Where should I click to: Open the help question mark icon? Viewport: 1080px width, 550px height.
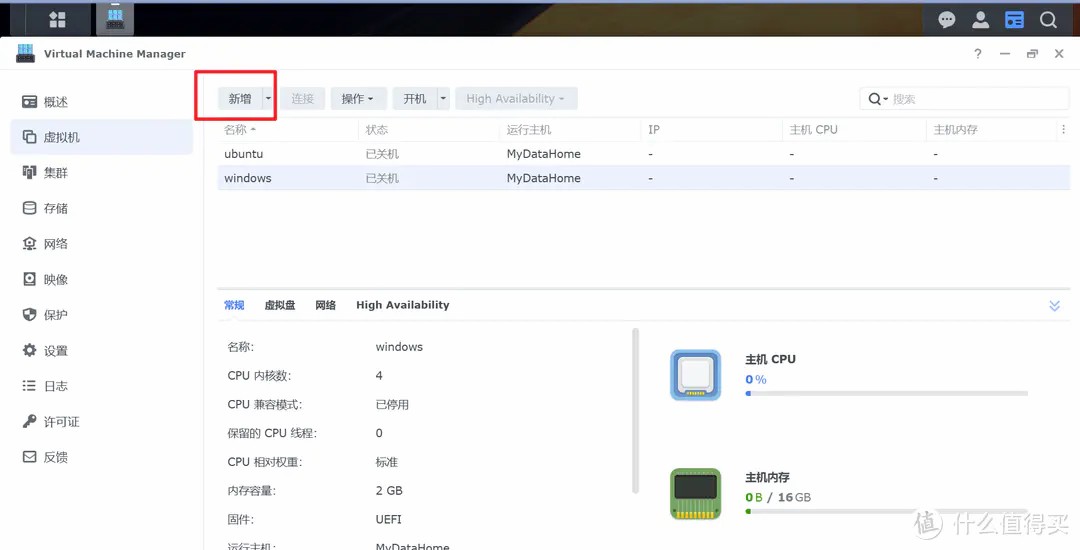point(978,55)
